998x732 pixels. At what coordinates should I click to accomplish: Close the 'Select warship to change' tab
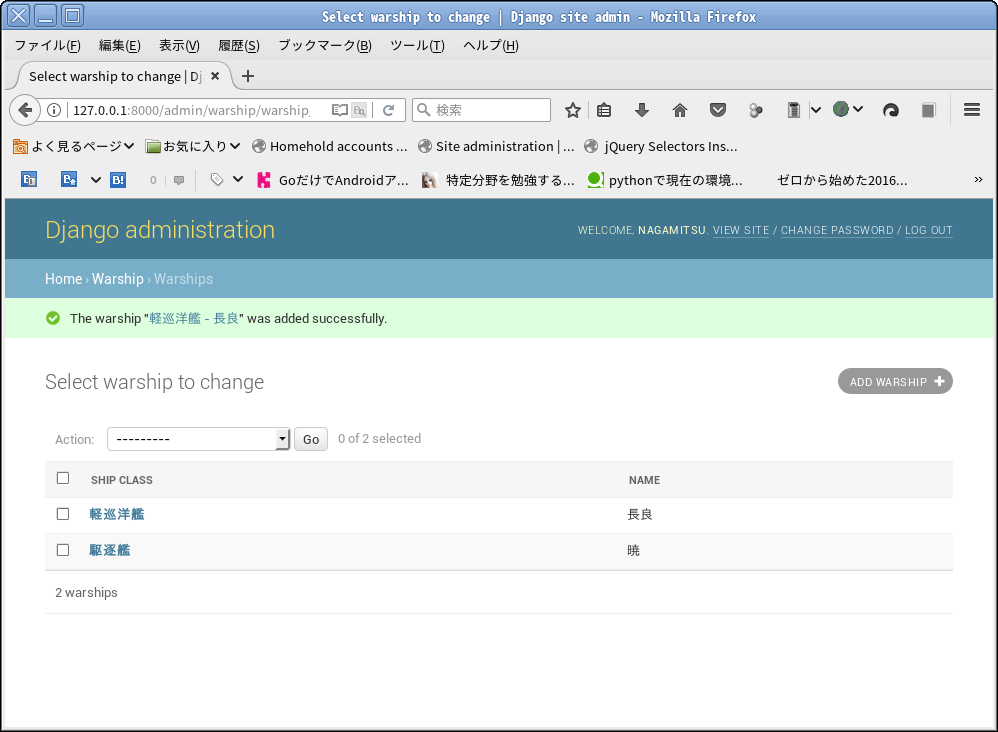(x=215, y=76)
